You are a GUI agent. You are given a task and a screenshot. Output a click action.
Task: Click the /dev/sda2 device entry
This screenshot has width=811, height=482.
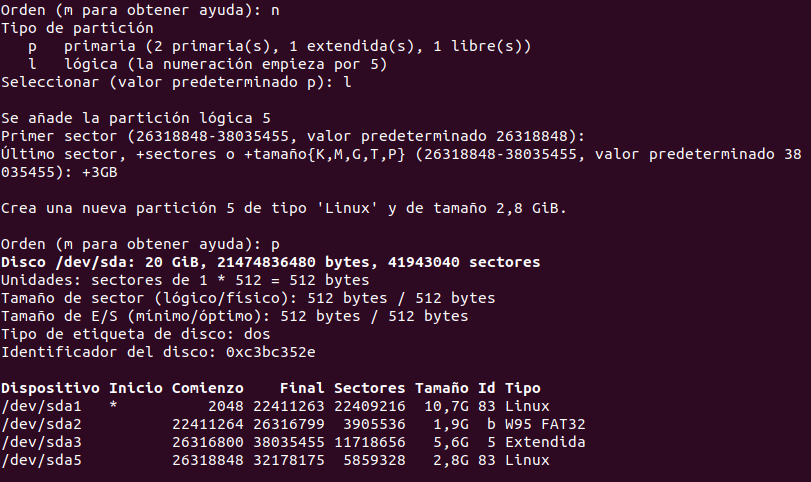point(41,424)
